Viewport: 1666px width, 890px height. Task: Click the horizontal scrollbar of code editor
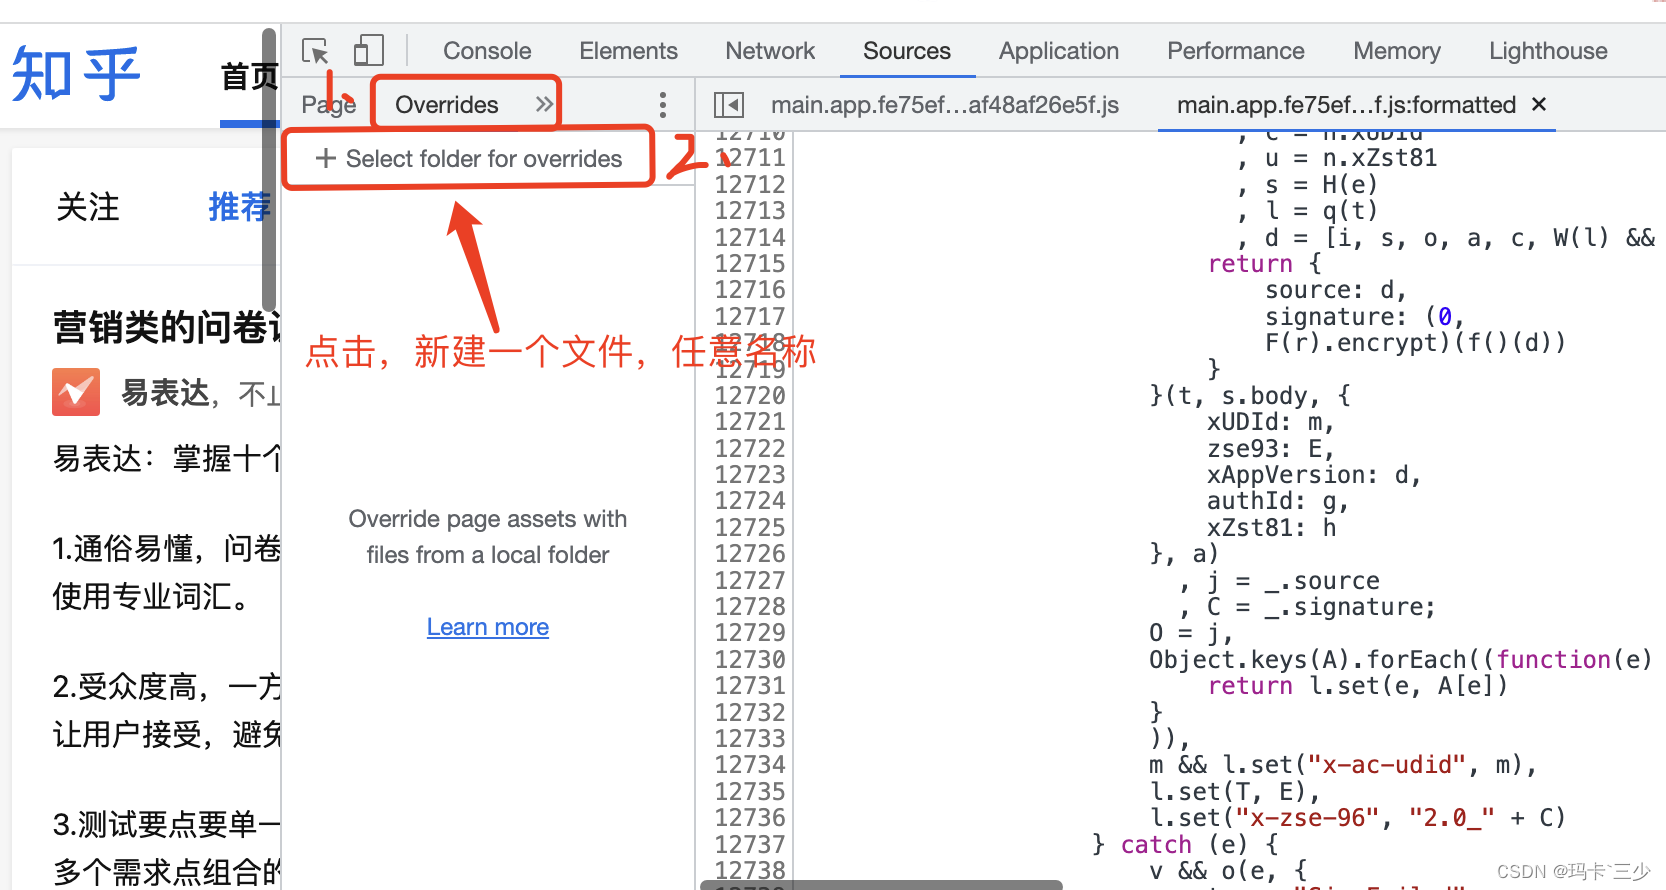(x=881, y=885)
